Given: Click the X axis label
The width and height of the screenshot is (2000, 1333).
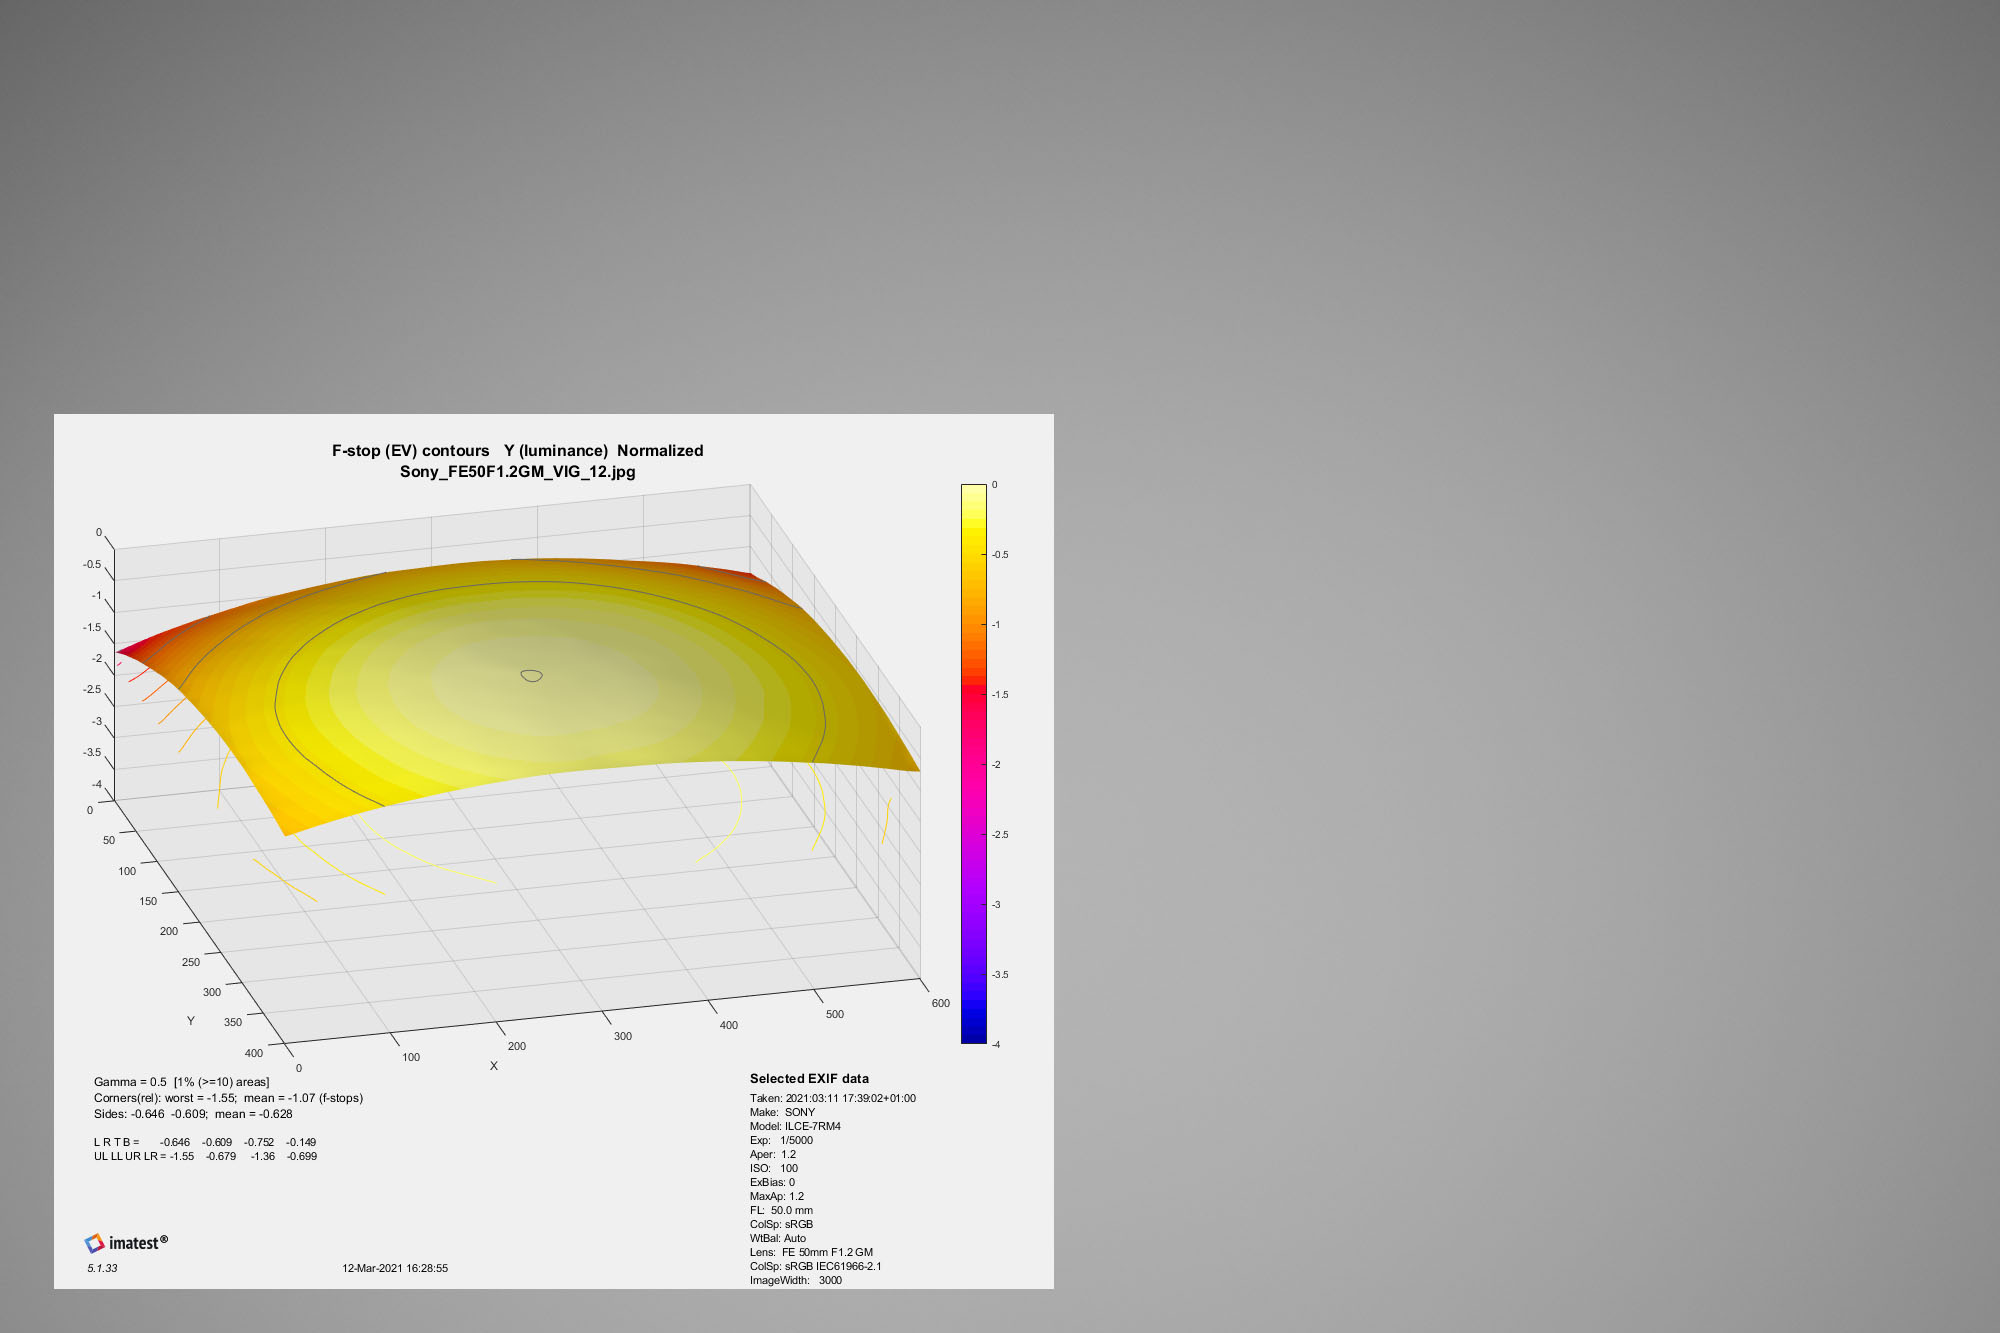Looking at the screenshot, I should pos(494,1066).
